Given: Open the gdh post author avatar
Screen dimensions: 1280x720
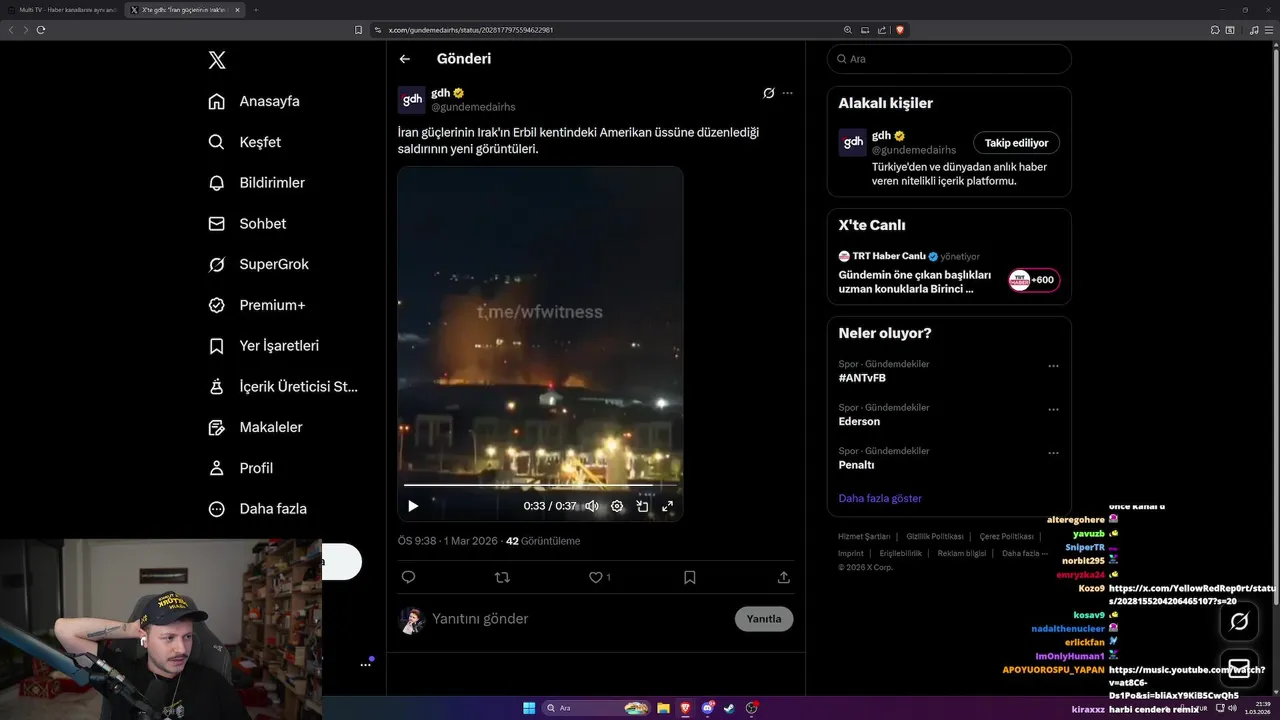Looking at the screenshot, I should click(412, 100).
